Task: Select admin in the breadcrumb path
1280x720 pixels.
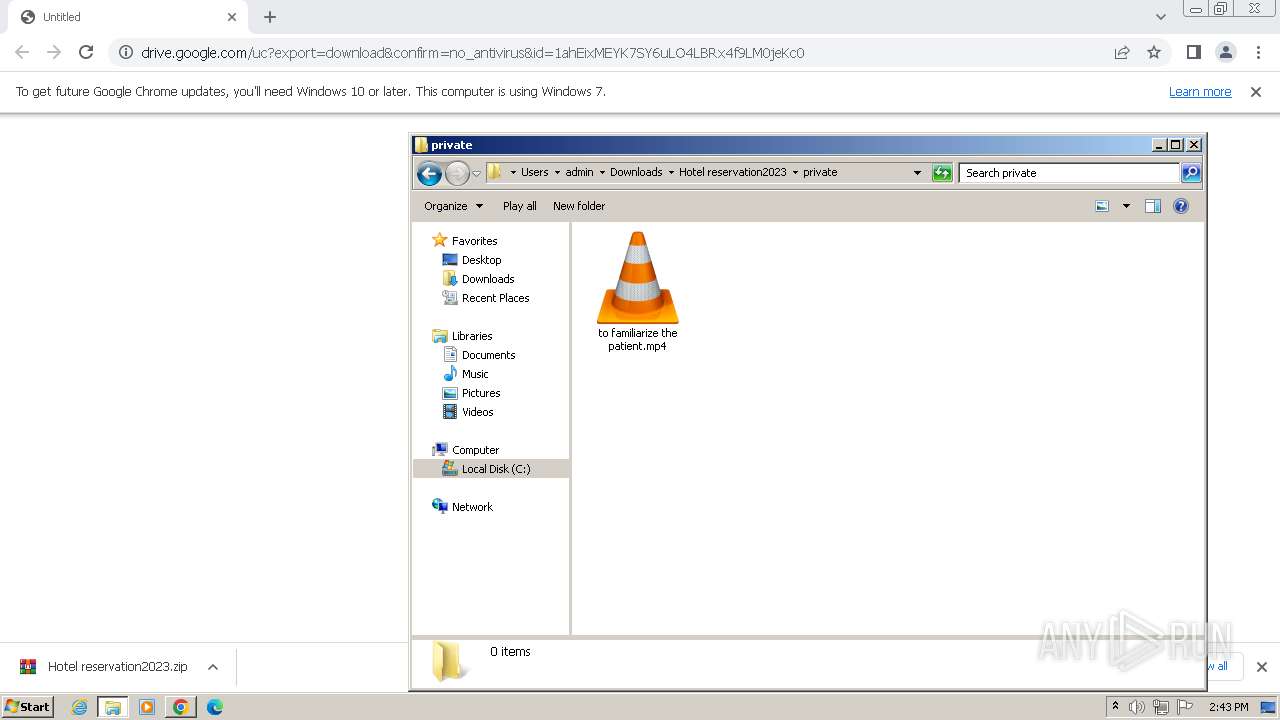Action: 579,172
